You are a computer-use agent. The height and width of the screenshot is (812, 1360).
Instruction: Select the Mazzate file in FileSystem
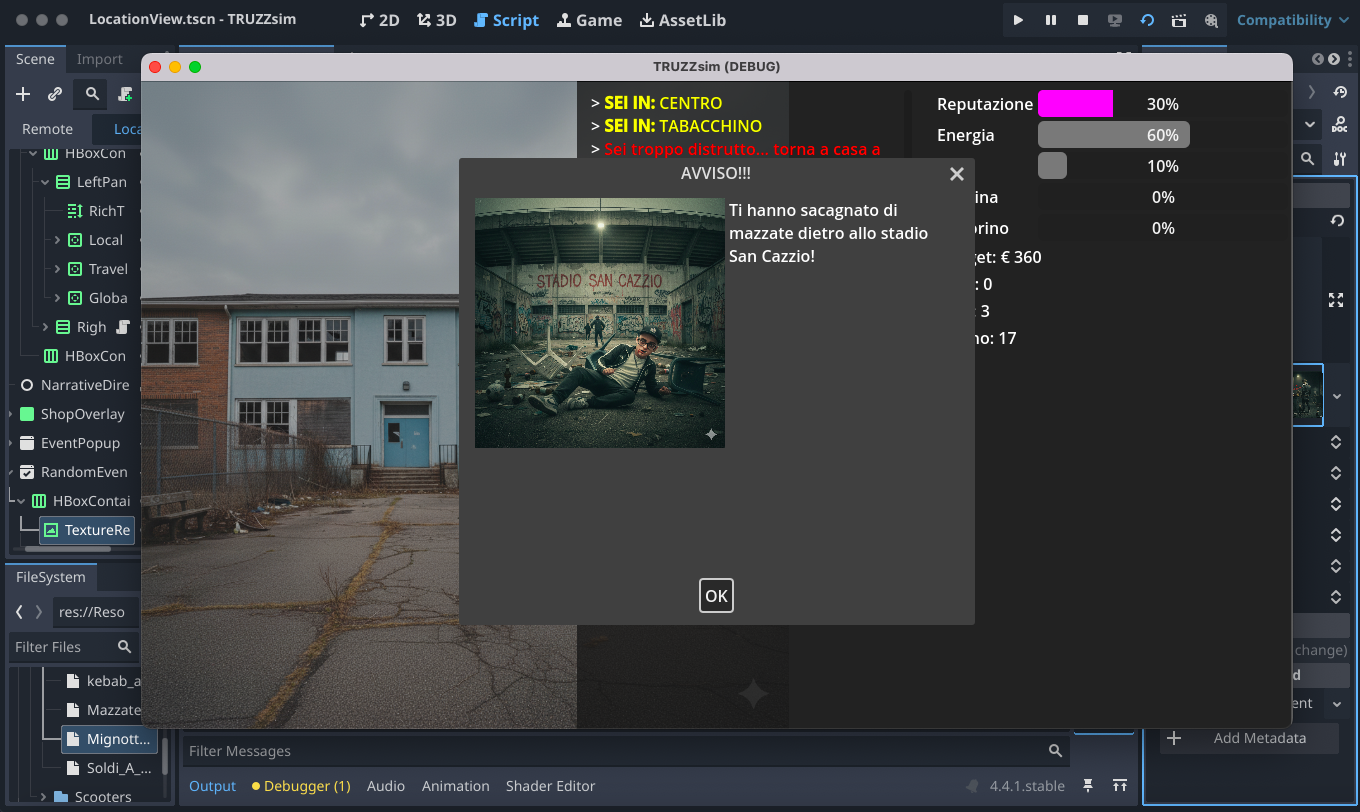tap(102, 710)
